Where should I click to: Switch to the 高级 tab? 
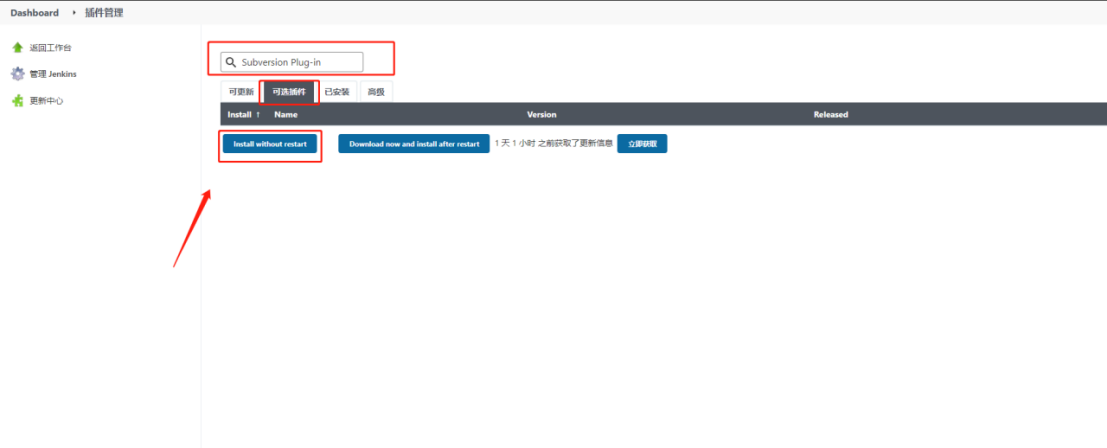click(376, 92)
